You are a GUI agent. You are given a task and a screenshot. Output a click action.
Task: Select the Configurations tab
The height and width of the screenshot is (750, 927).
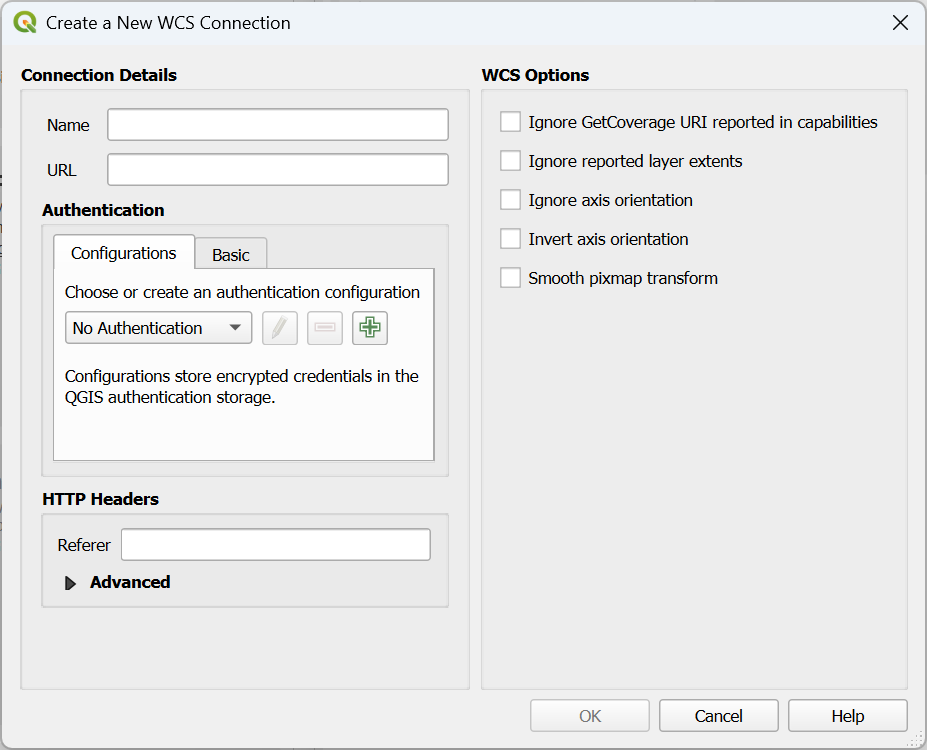(123, 253)
